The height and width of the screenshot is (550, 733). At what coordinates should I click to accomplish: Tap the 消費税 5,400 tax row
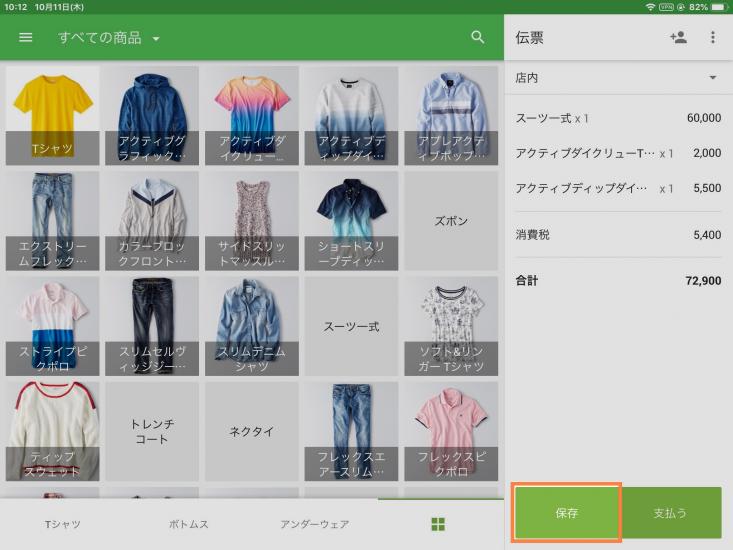(x=618, y=235)
